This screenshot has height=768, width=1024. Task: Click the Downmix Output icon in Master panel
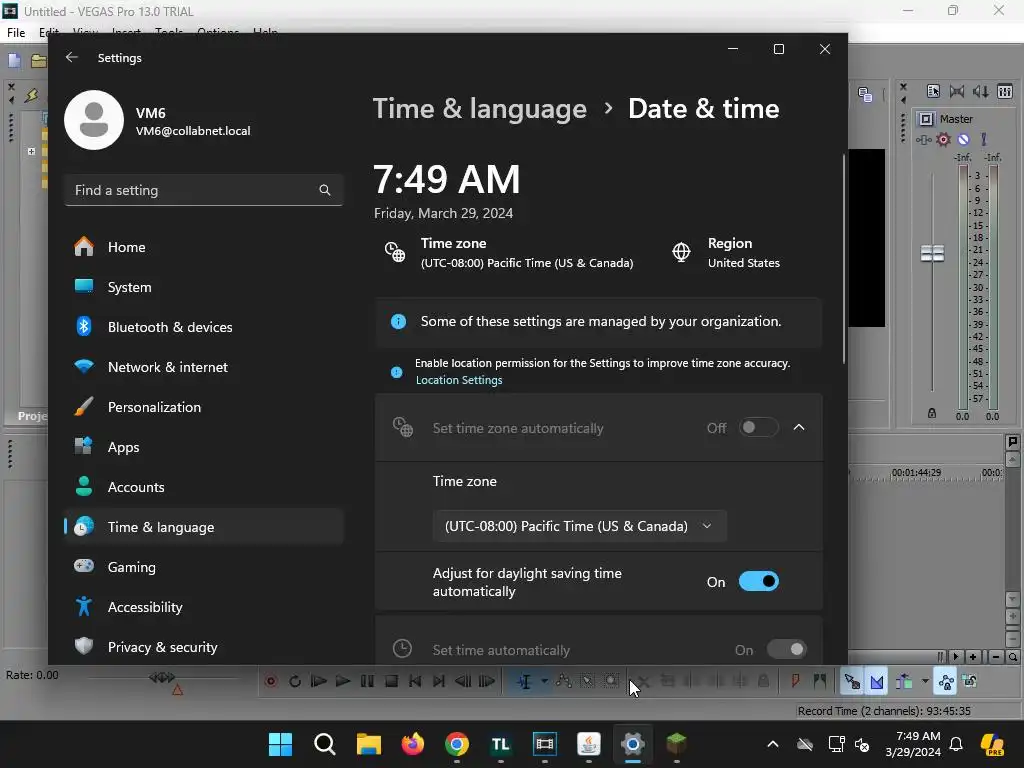coord(957,91)
